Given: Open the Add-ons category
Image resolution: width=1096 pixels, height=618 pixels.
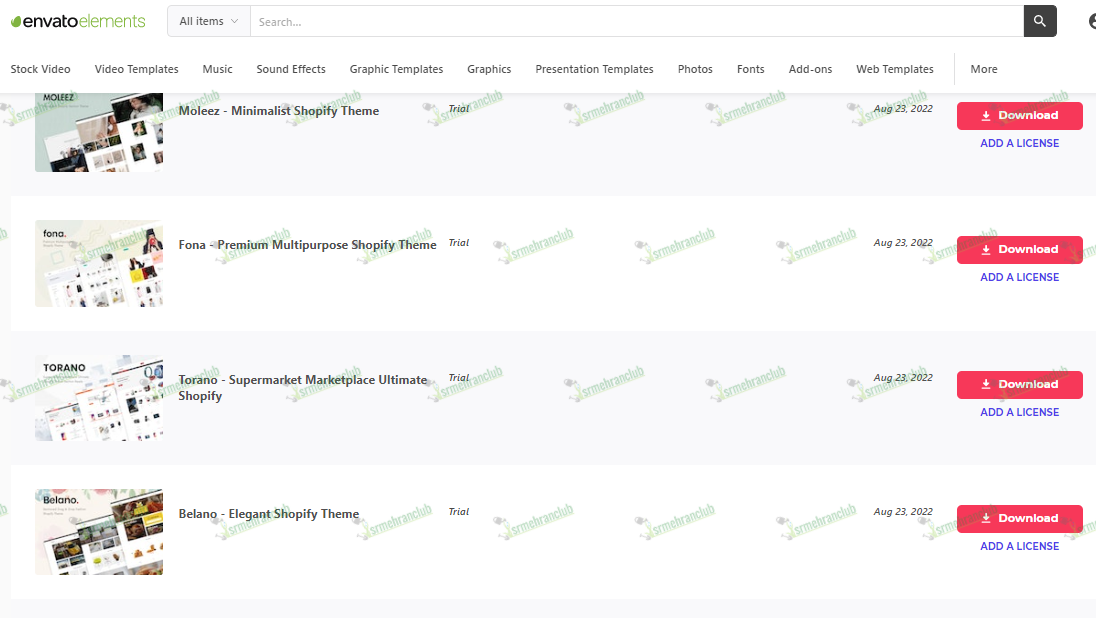Looking at the screenshot, I should [x=810, y=69].
